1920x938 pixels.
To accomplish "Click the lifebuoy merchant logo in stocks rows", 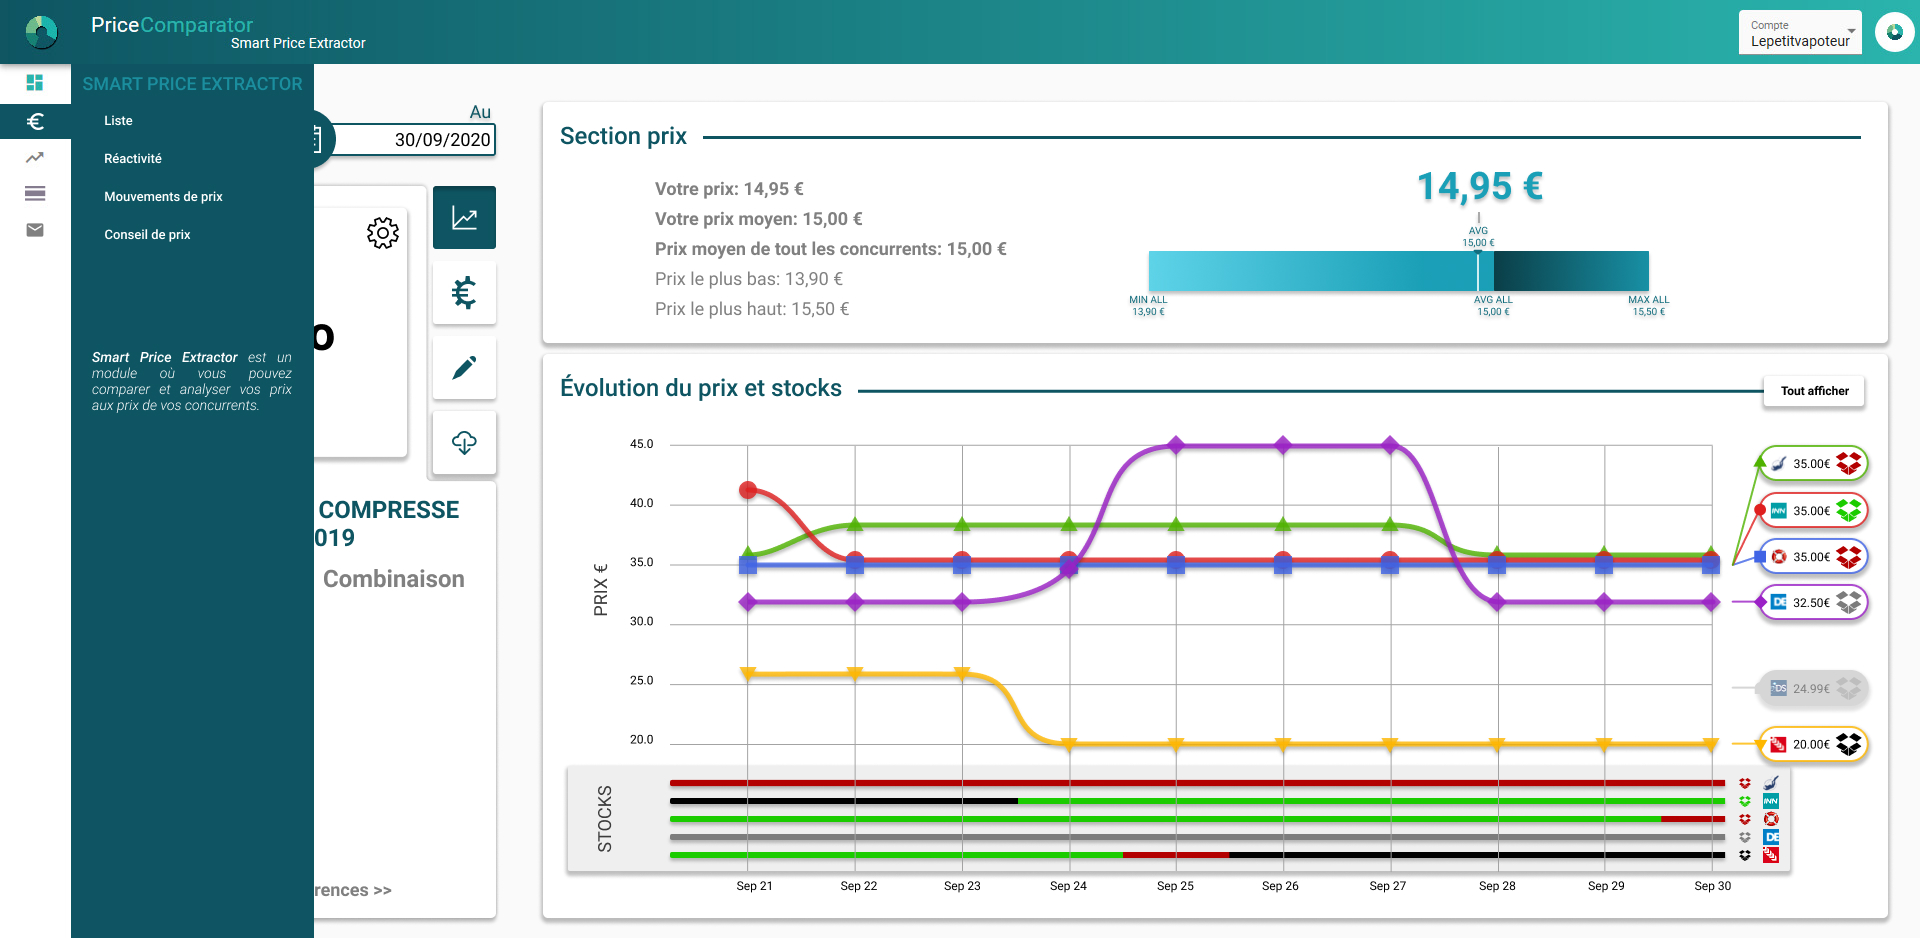I will click(1771, 819).
